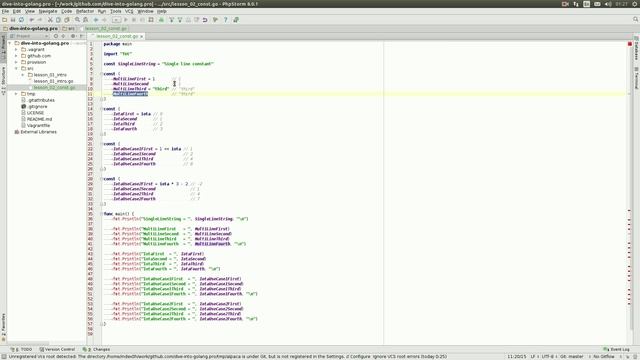Collapse the dive-into-golang.pro root node
The width and height of the screenshot is (640, 360).
[10, 43]
